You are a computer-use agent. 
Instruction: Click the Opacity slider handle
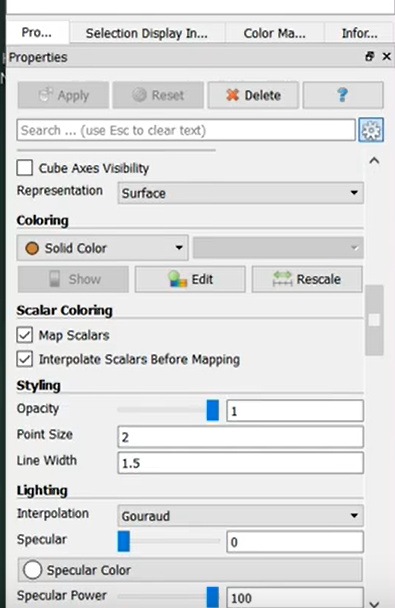point(212,410)
